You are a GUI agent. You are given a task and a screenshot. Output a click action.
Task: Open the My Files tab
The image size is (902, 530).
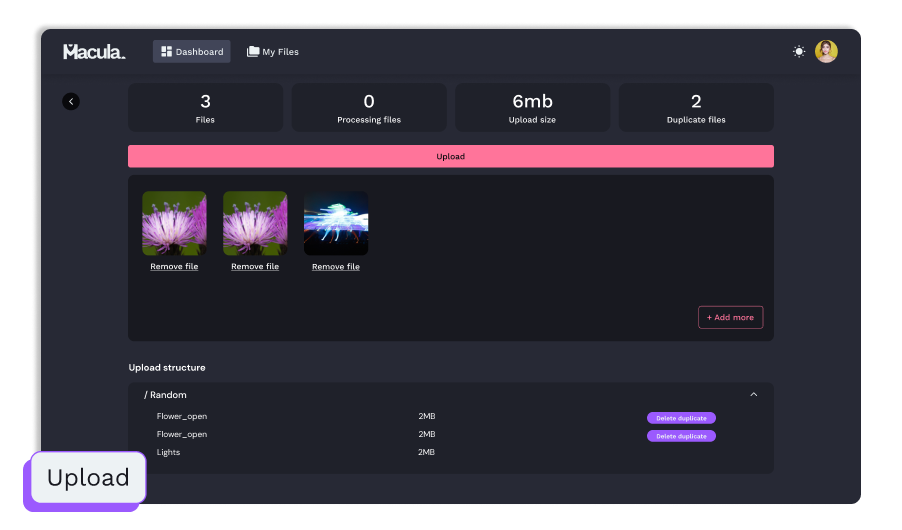[273, 52]
